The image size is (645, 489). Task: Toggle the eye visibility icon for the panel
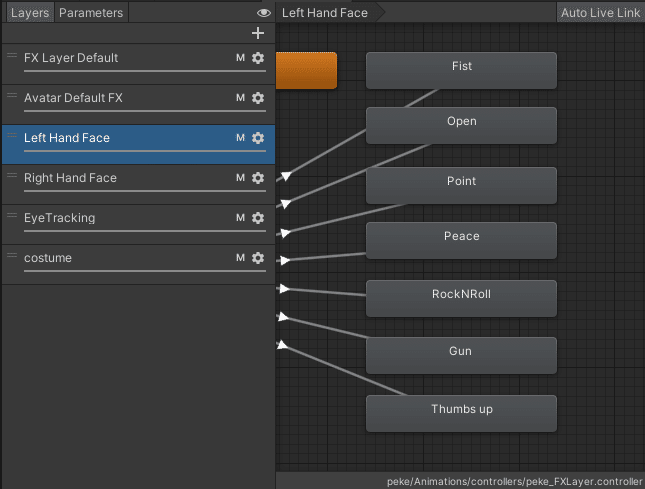click(264, 13)
